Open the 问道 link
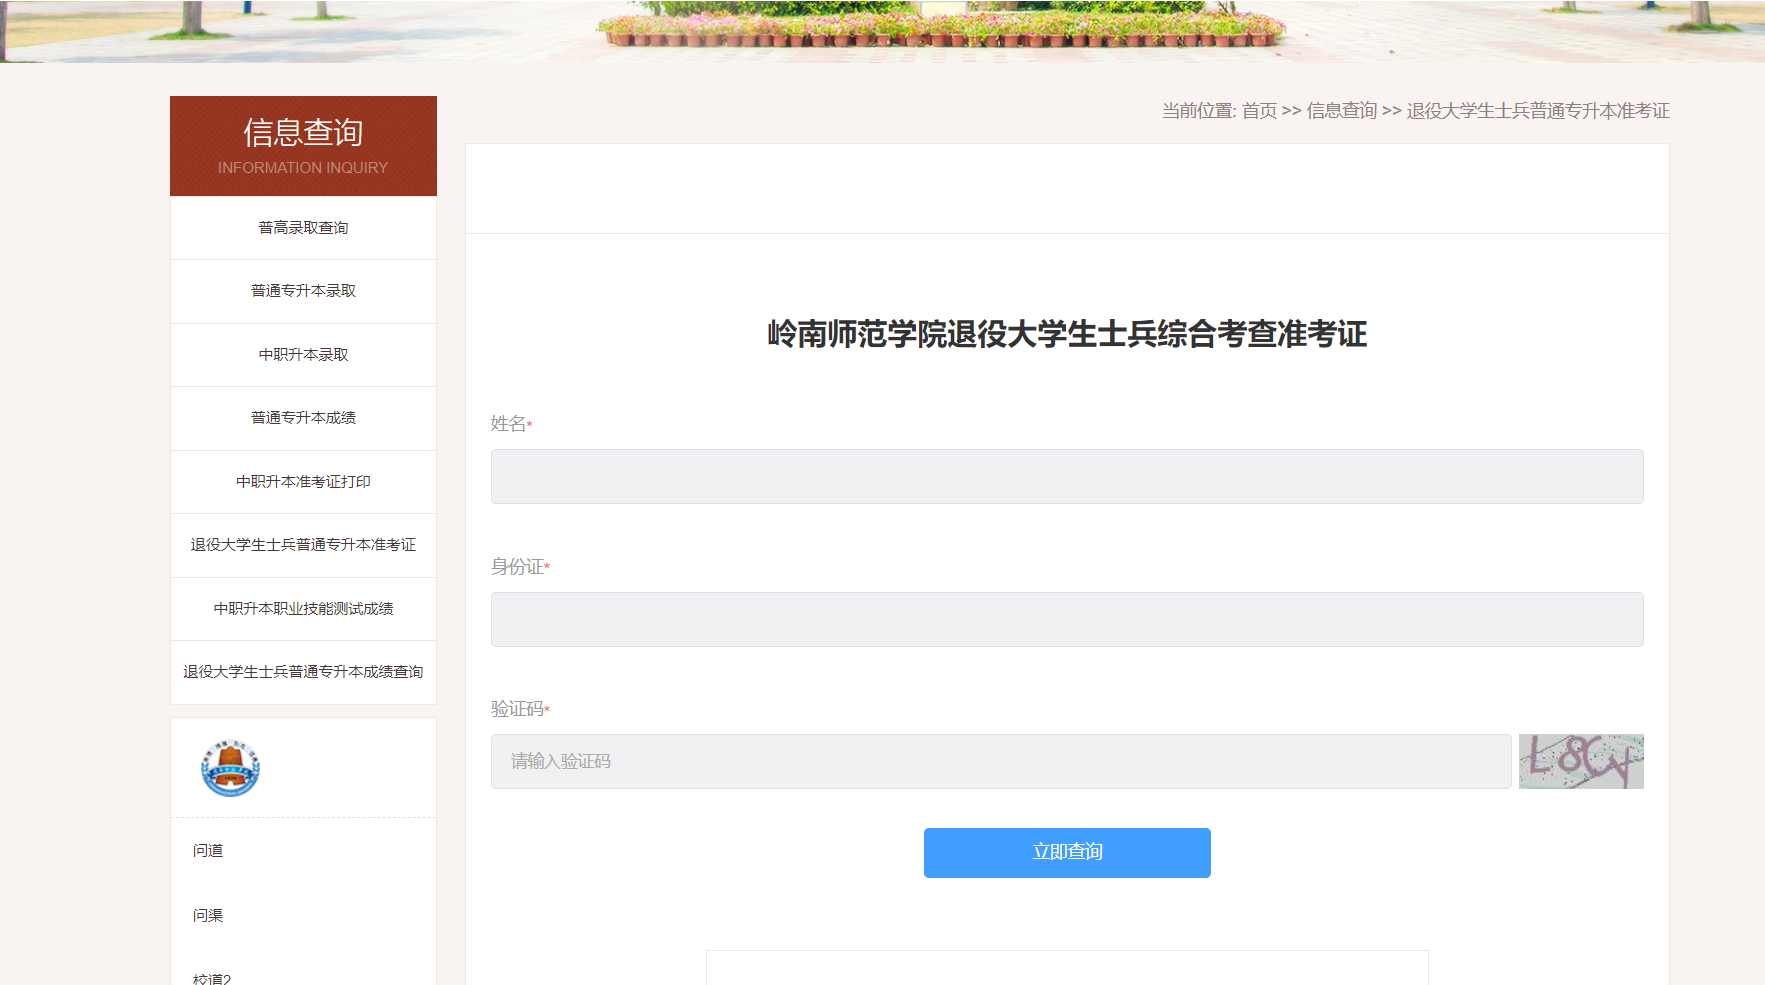 (208, 851)
